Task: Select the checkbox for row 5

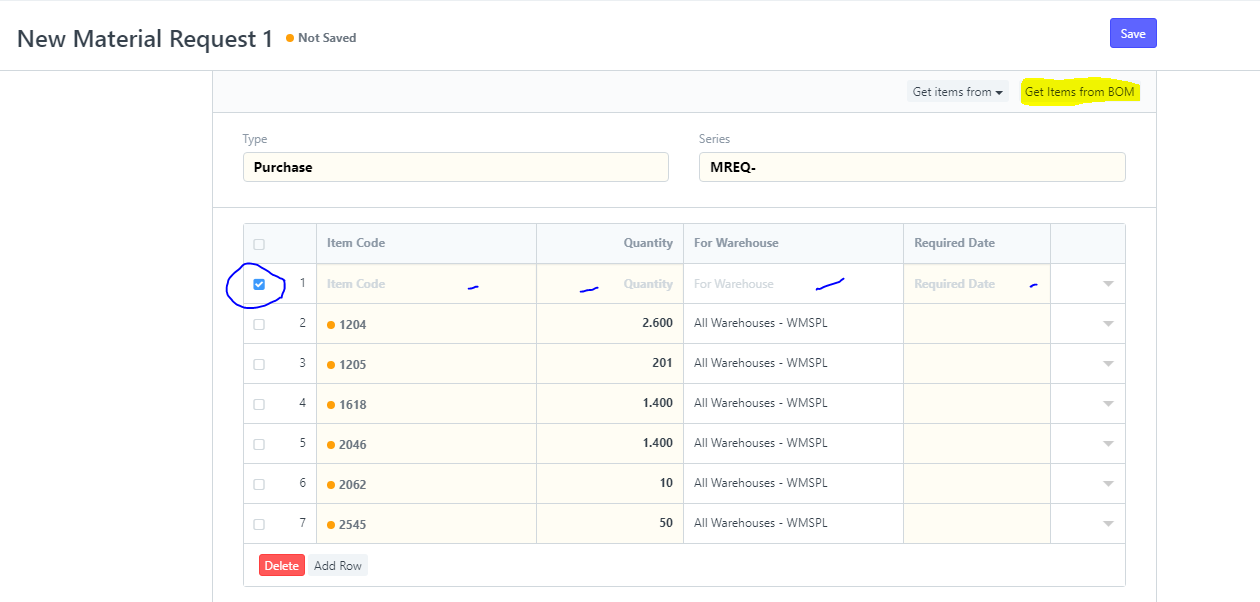Action: click(259, 444)
